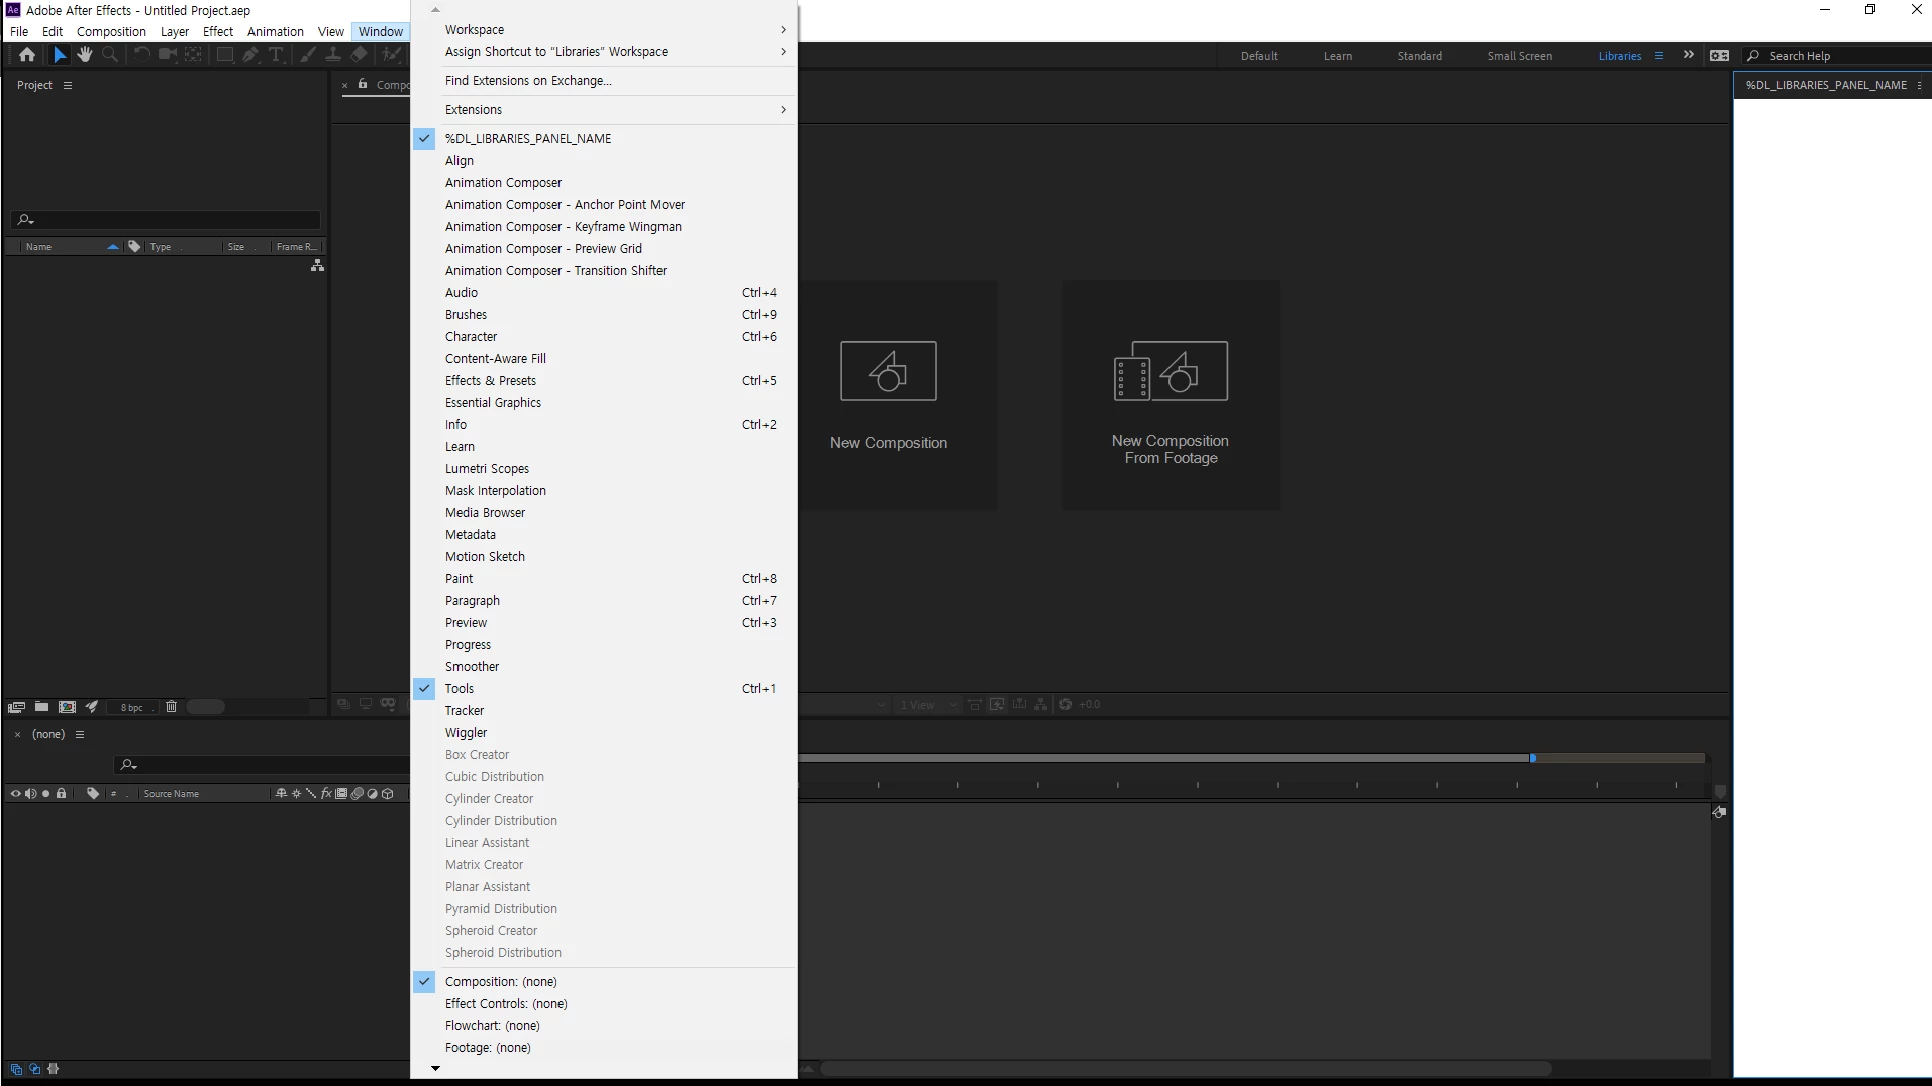Click New Composition From Footage
This screenshot has width=1932, height=1086.
[1170, 395]
